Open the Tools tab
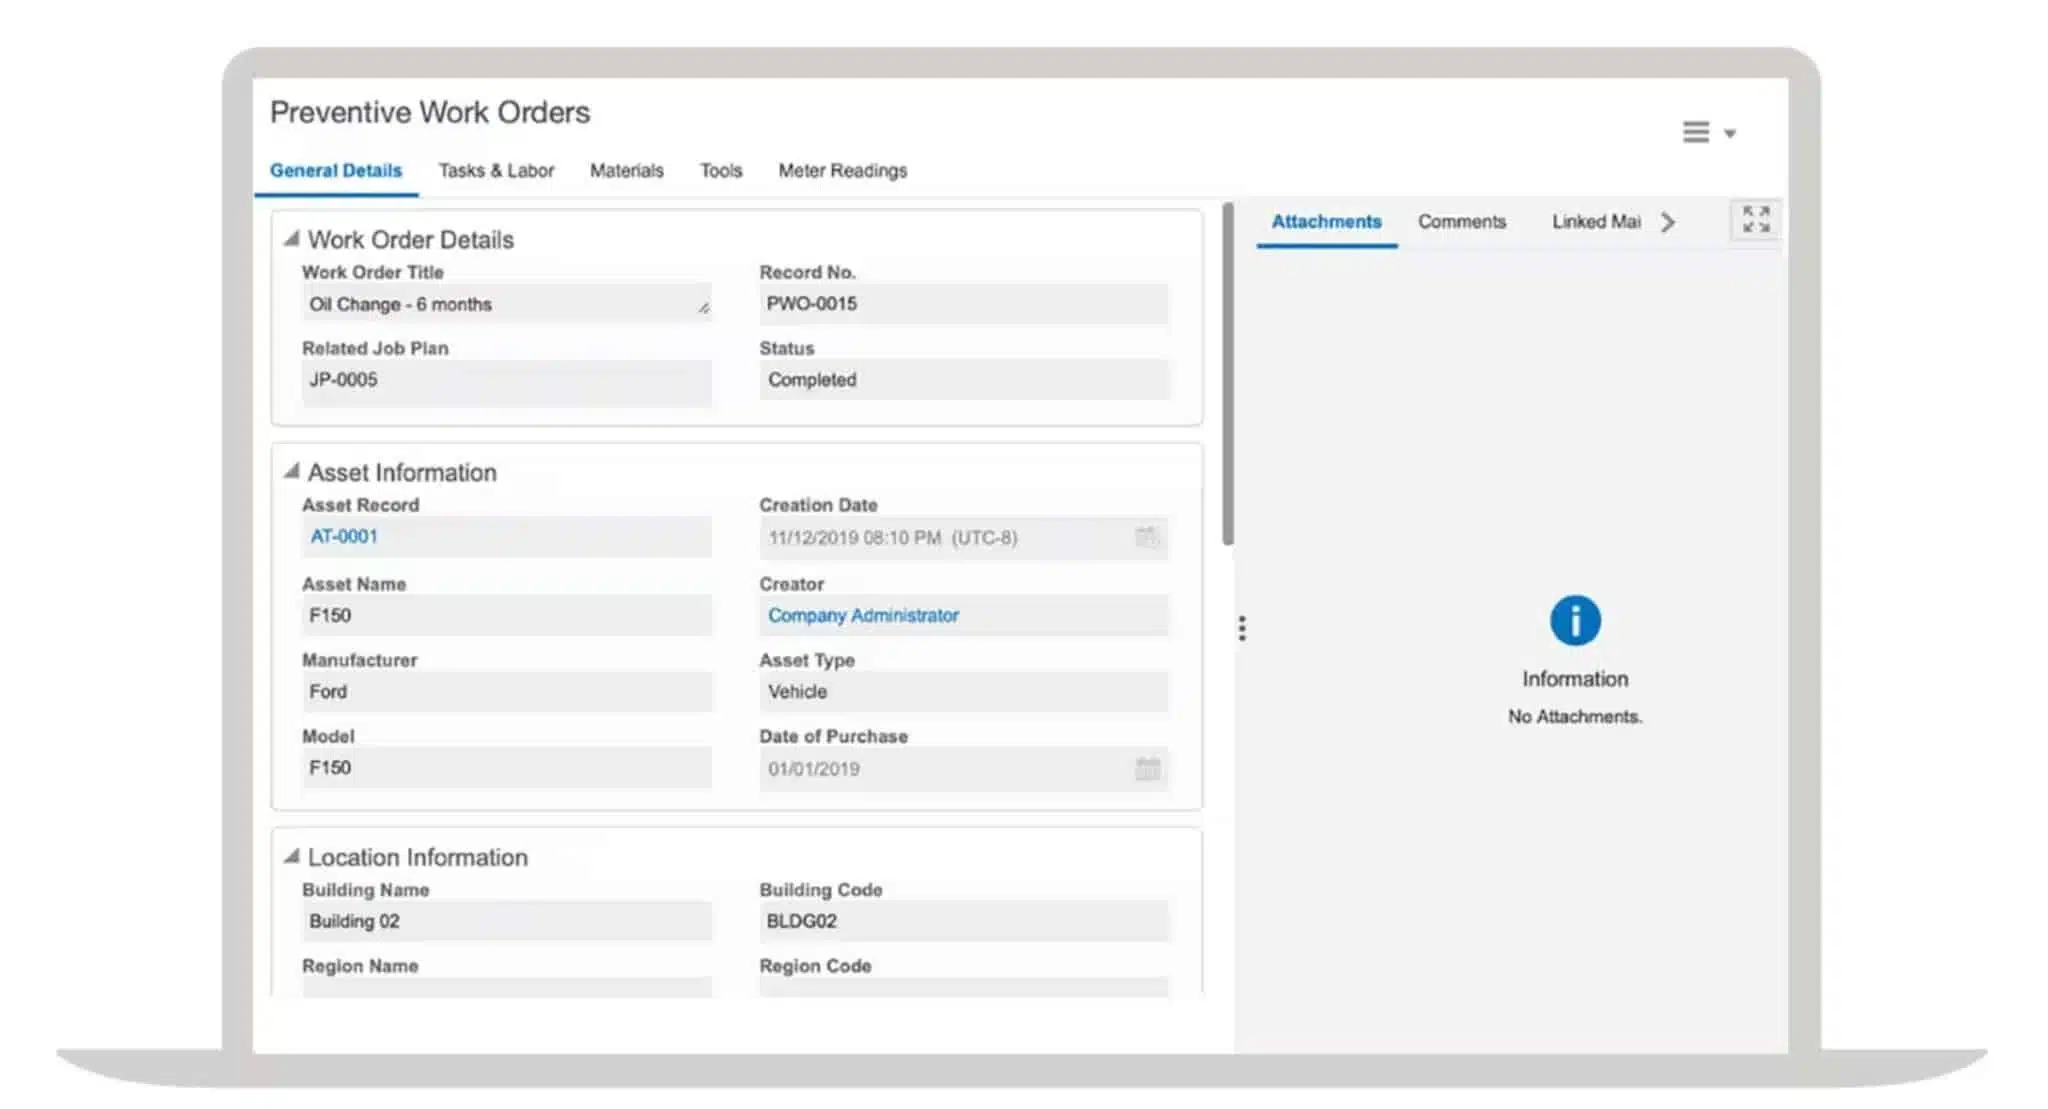2048x1109 pixels. (x=721, y=170)
